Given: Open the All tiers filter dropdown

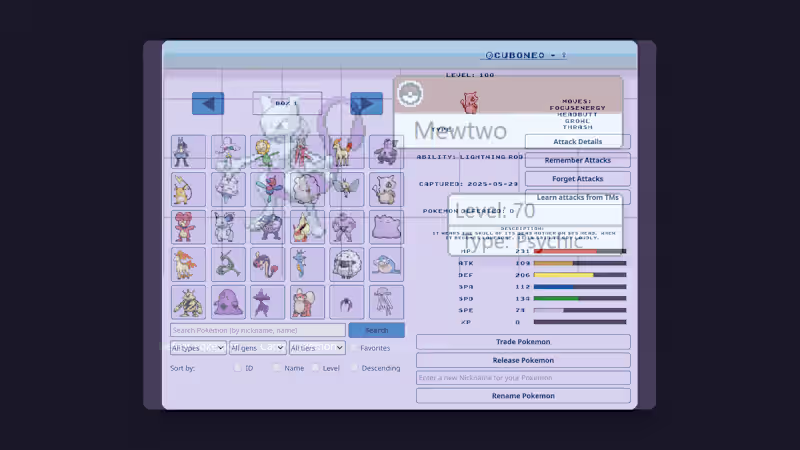Looking at the screenshot, I should pos(317,348).
